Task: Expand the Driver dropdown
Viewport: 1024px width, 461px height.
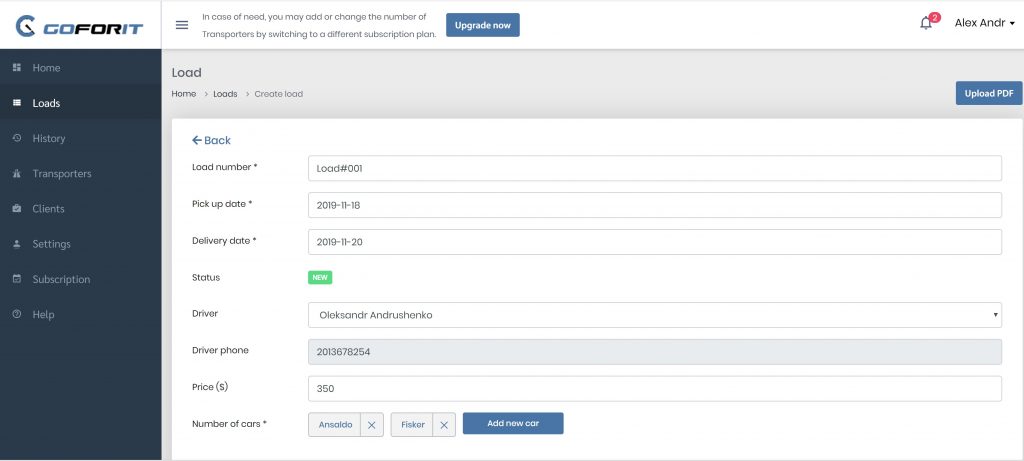Action: (654, 315)
